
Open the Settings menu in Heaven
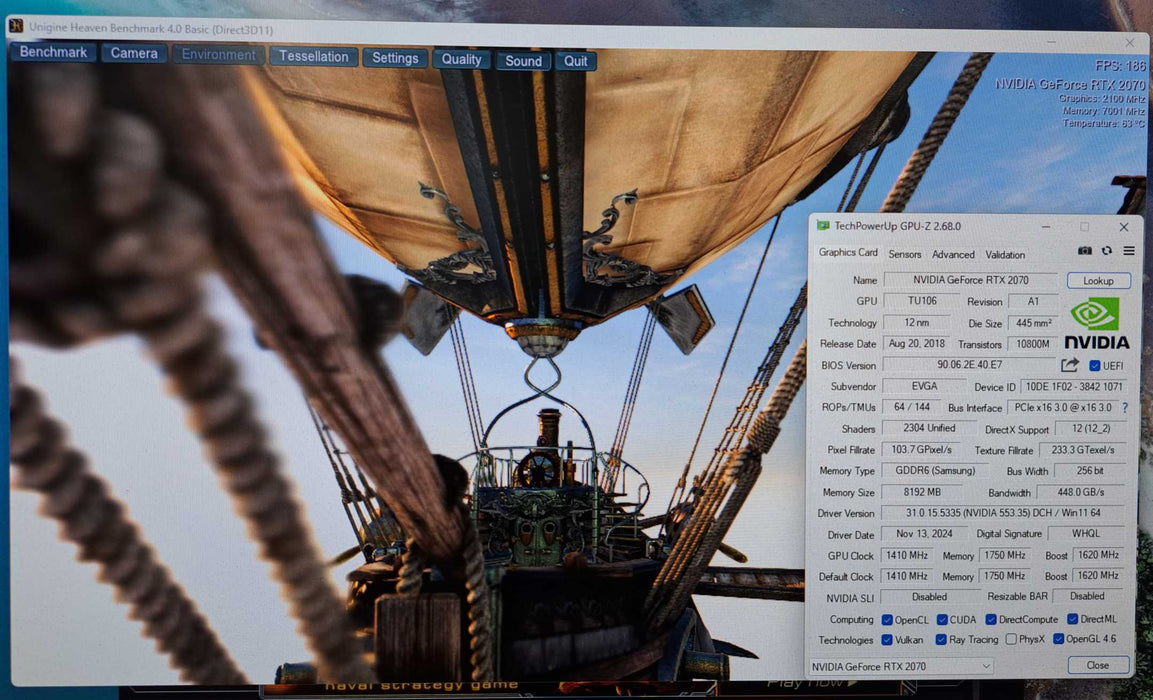[395, 58]
